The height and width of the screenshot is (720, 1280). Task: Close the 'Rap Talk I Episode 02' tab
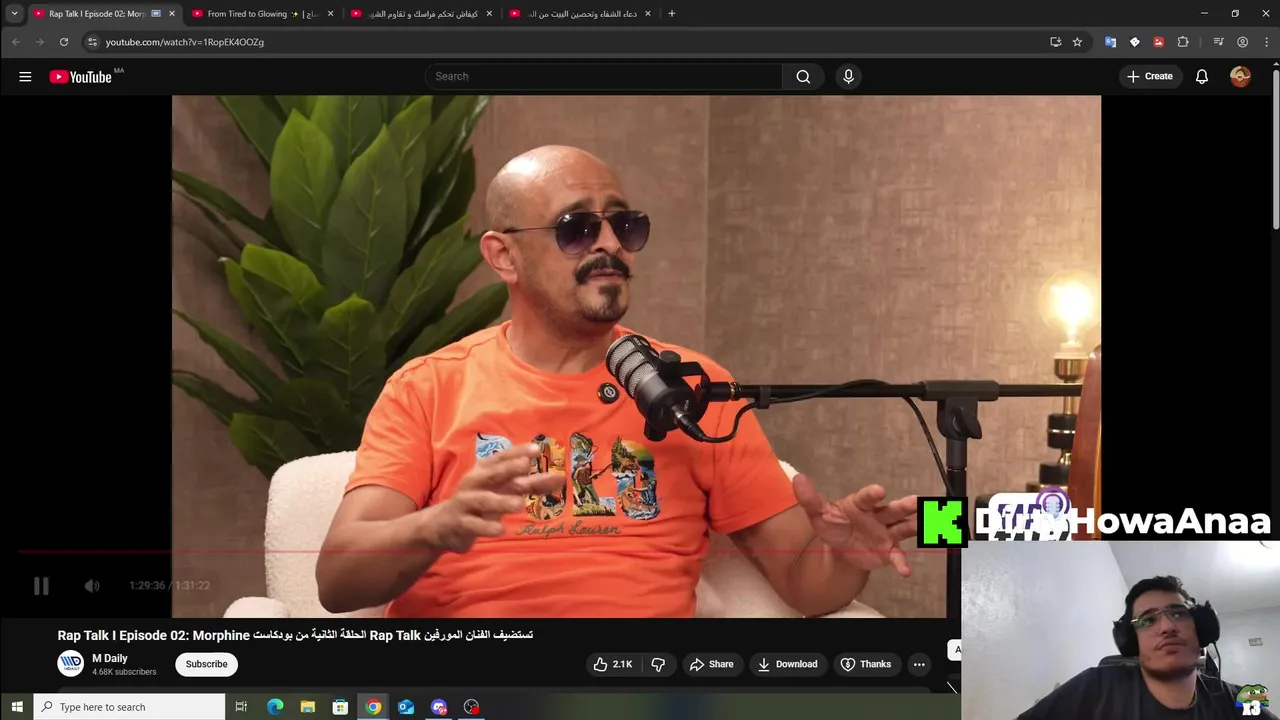[x=172, y=14]
